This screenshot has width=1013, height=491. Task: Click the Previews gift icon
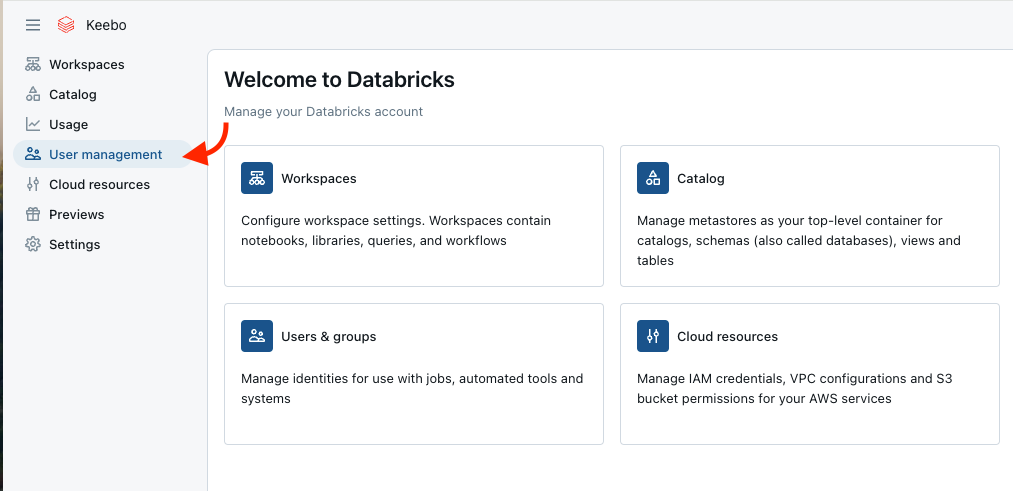tap(33, 214)
